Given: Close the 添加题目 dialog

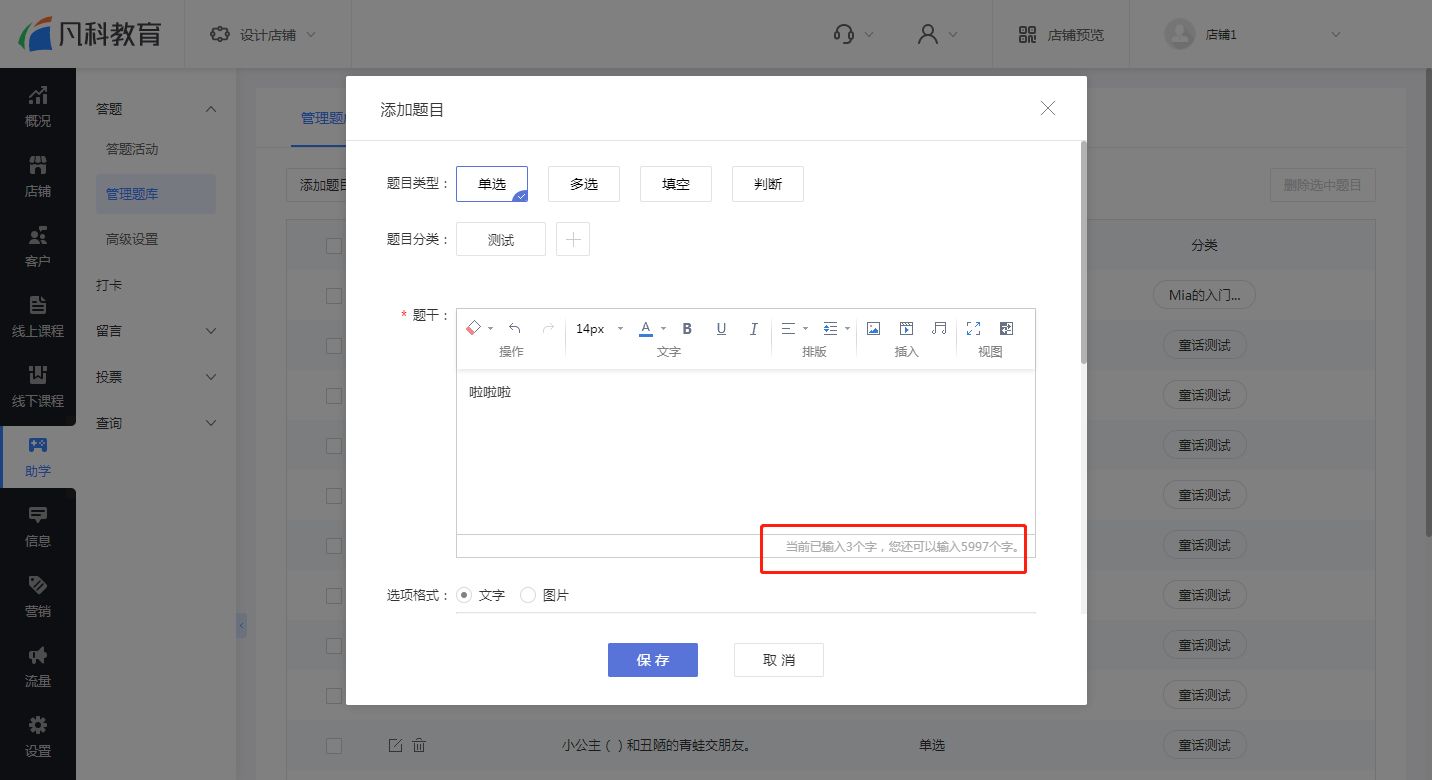Looking at the screenshot, I should click(1047, 108).
